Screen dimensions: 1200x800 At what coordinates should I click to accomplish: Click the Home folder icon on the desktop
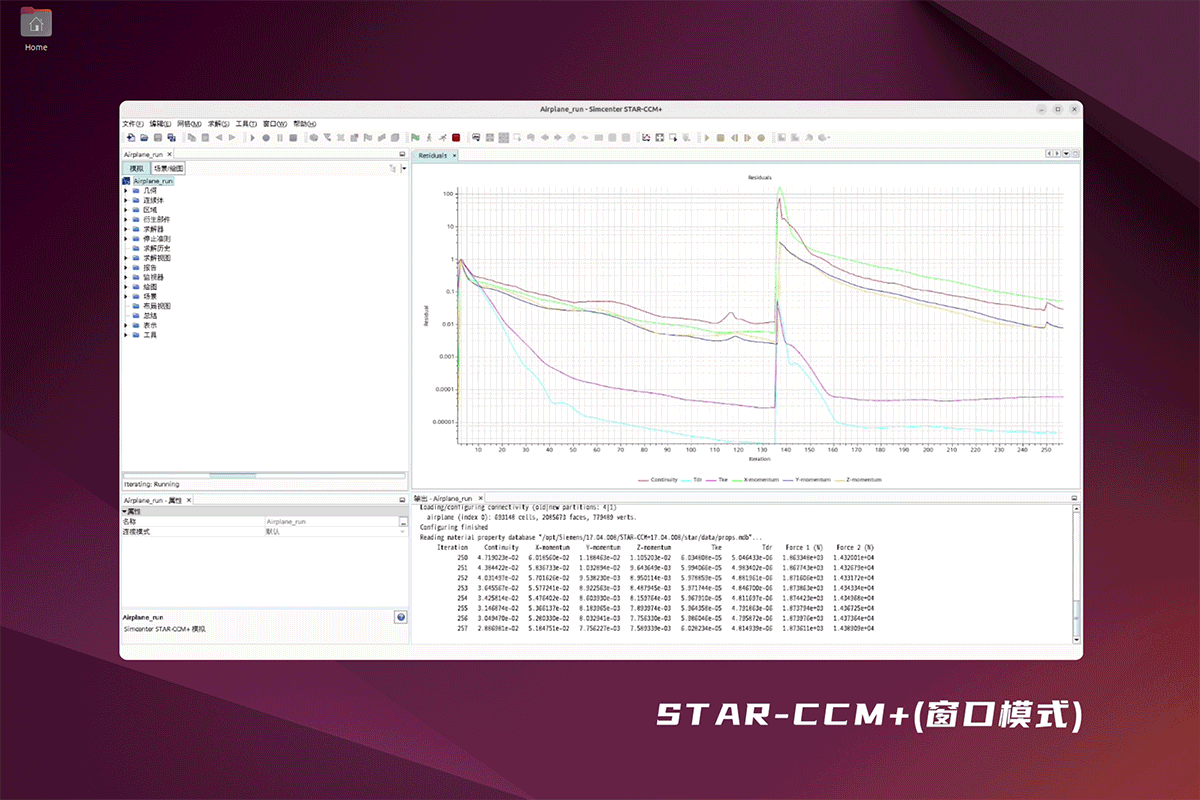coord(35,23)
